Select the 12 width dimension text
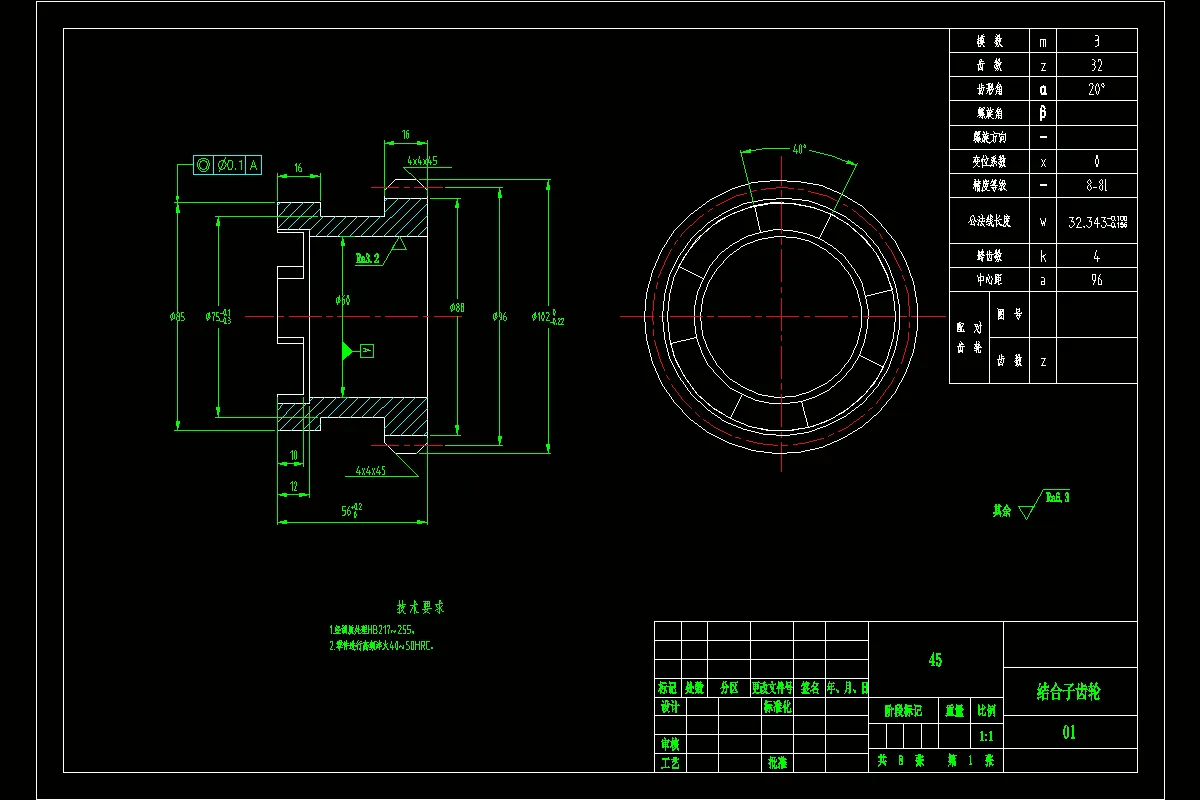Viewport: 1200px width, 800px height. click(x=293, y=486)
